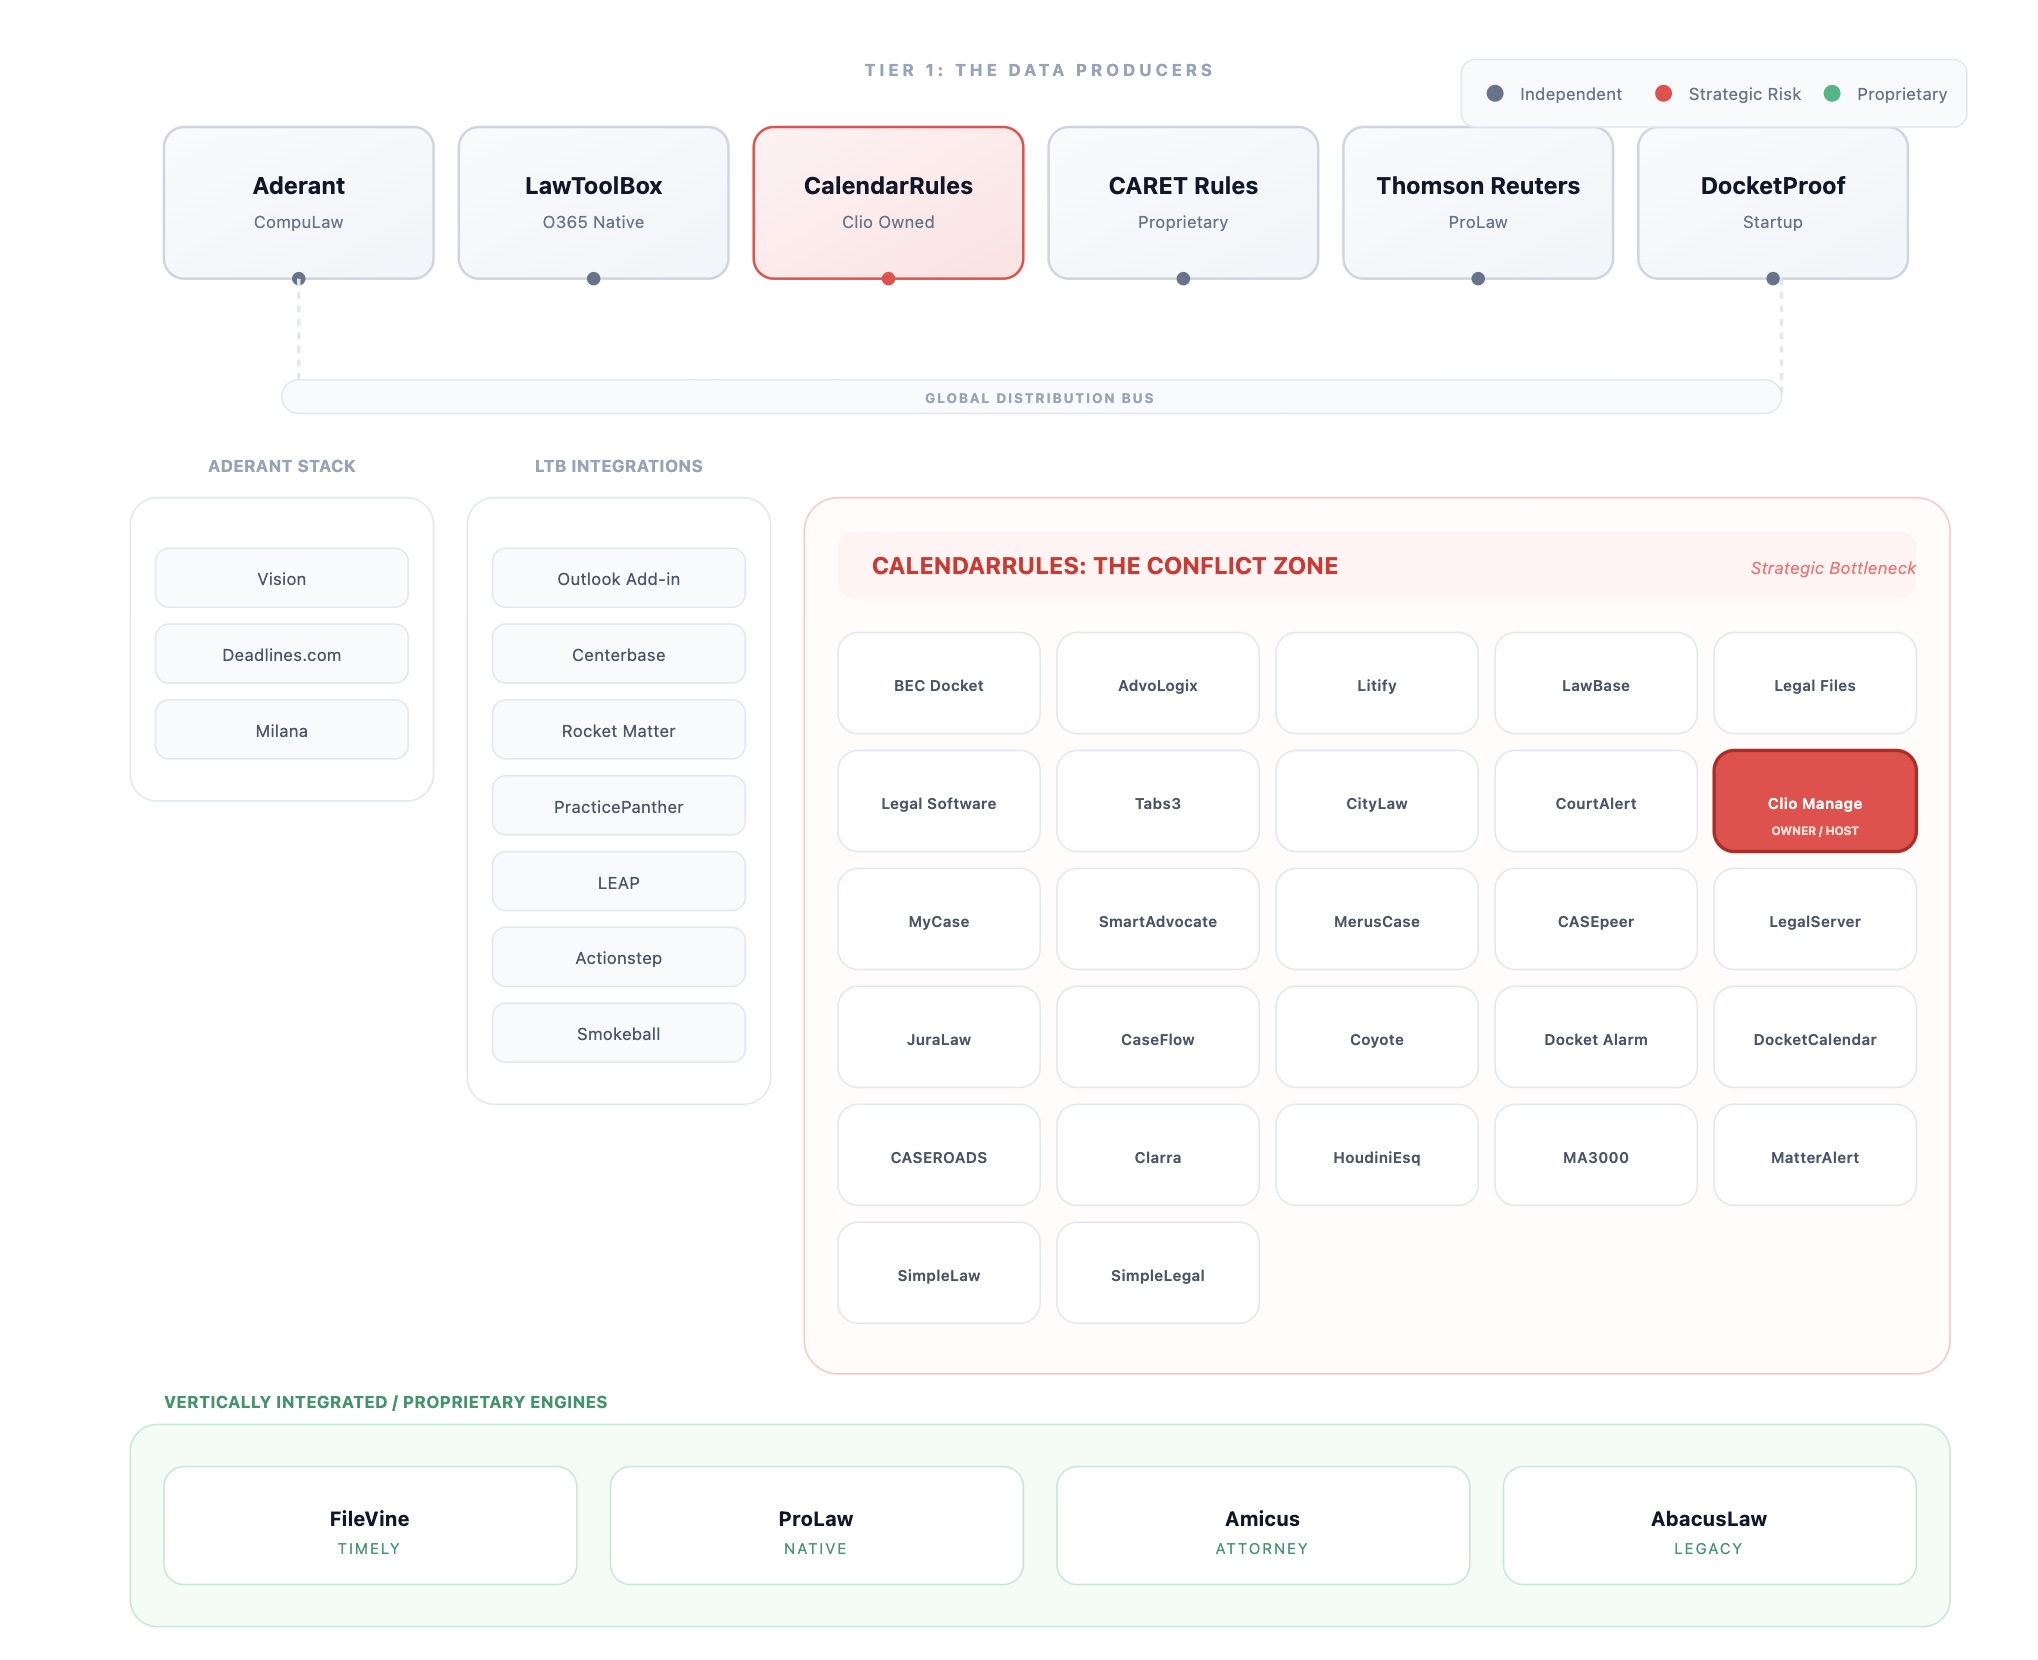Select the Aderant CompuLaw producer card
This screenshot has width=2038, height=1660.
click(x=298, y=202)
